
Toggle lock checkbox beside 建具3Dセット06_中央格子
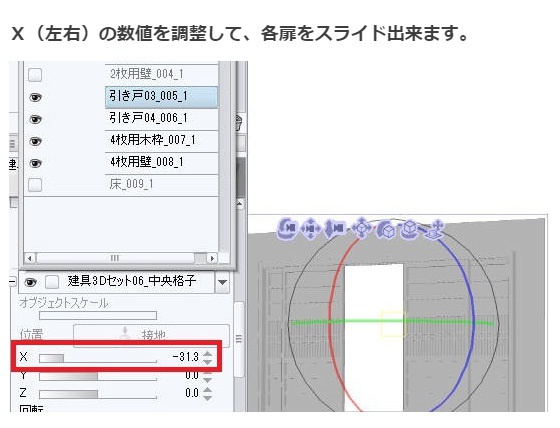[52, 282]
